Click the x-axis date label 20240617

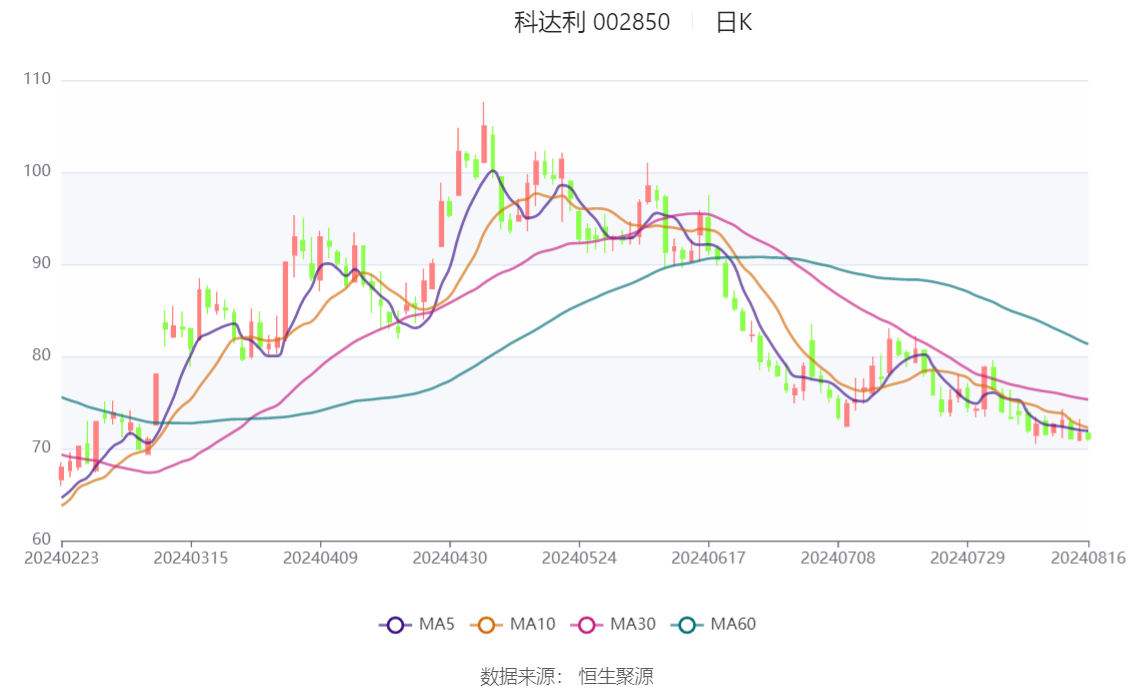(709, 558)
